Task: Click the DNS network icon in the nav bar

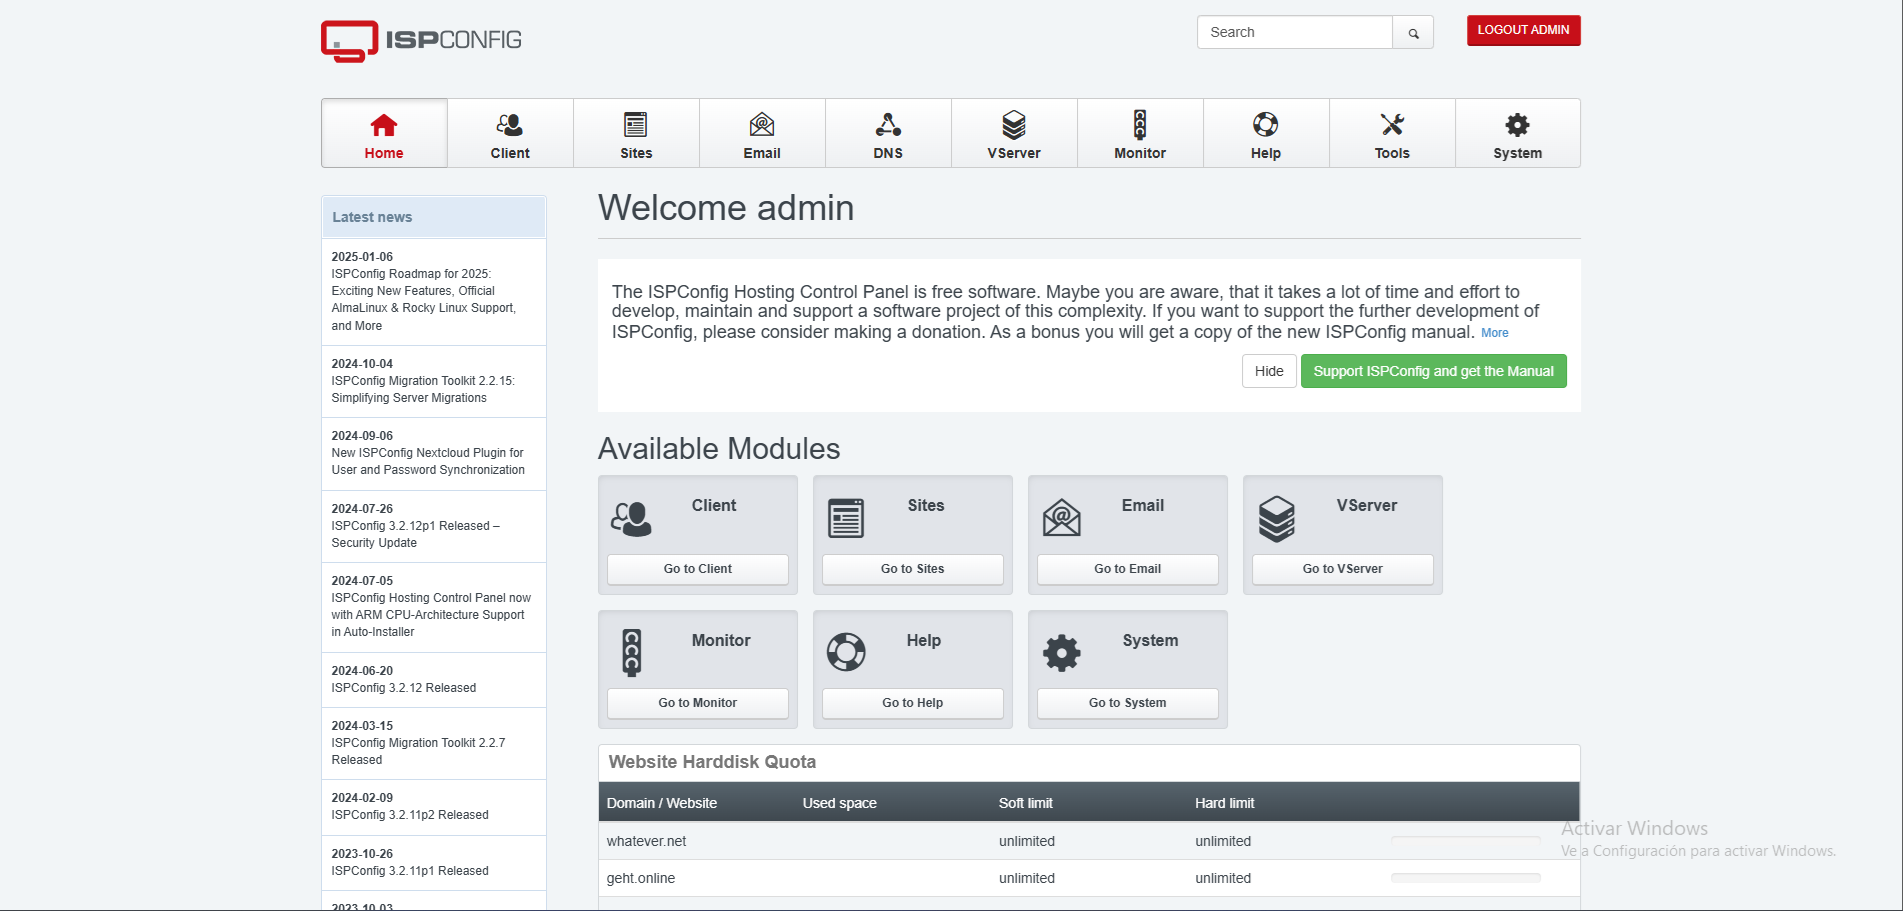Action: coord(888,125)
